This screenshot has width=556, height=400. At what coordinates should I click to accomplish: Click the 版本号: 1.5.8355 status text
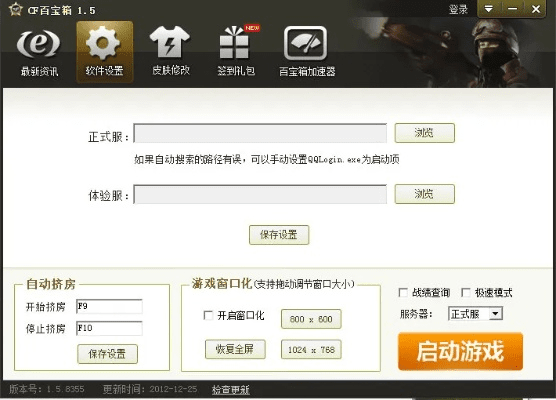tap(47, 389)
